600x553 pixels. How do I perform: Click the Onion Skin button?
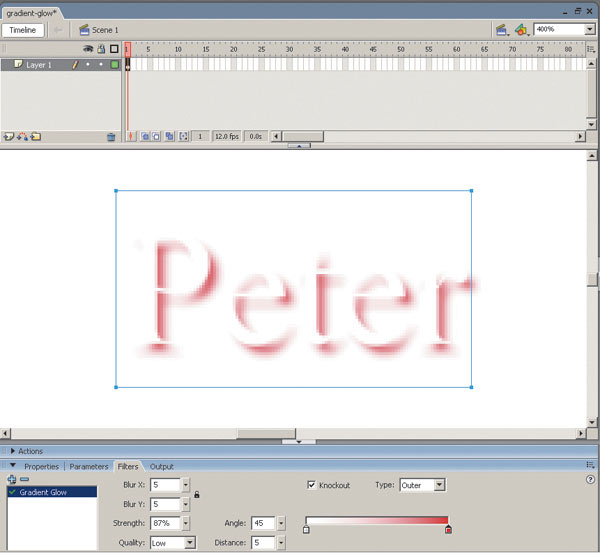pos(145,136)
